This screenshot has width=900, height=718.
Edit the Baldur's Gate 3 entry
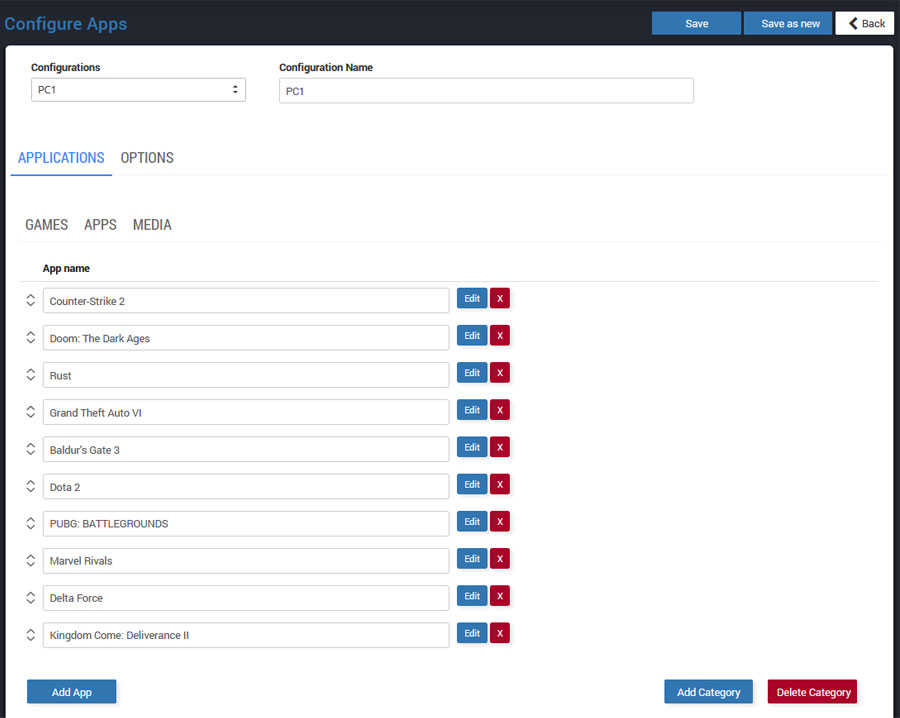tap(472, 447)
